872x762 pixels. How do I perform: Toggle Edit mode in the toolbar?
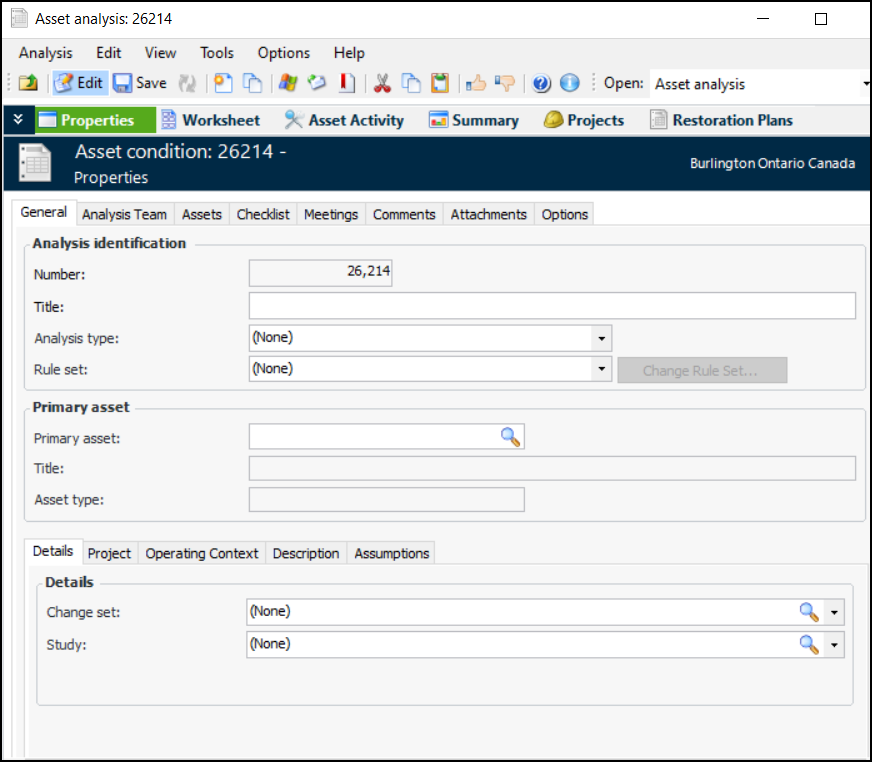(x=79, y=84)
